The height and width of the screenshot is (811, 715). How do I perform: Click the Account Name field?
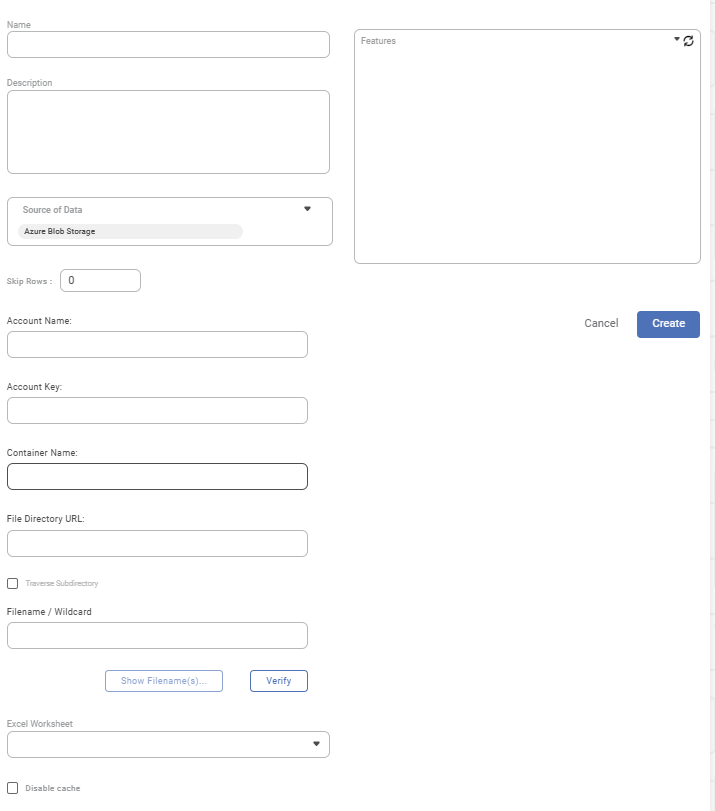click(157, 345)
